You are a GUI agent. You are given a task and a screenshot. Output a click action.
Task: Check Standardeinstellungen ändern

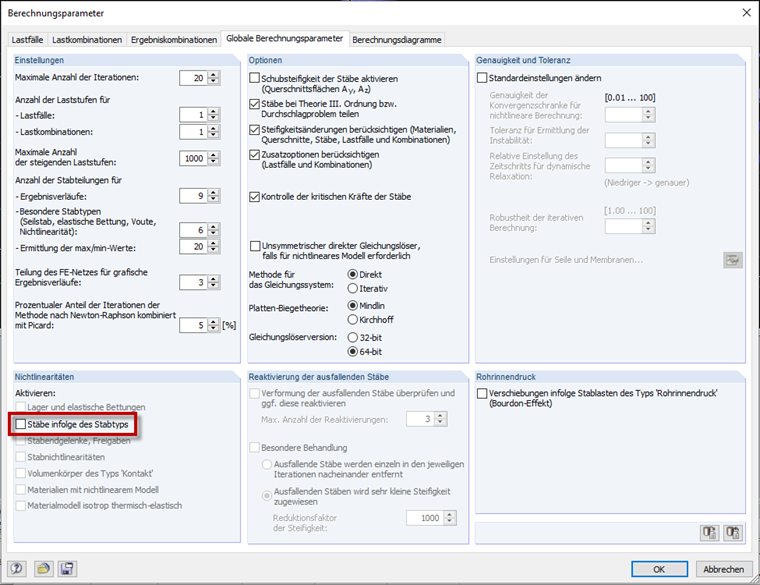[482, 78]
